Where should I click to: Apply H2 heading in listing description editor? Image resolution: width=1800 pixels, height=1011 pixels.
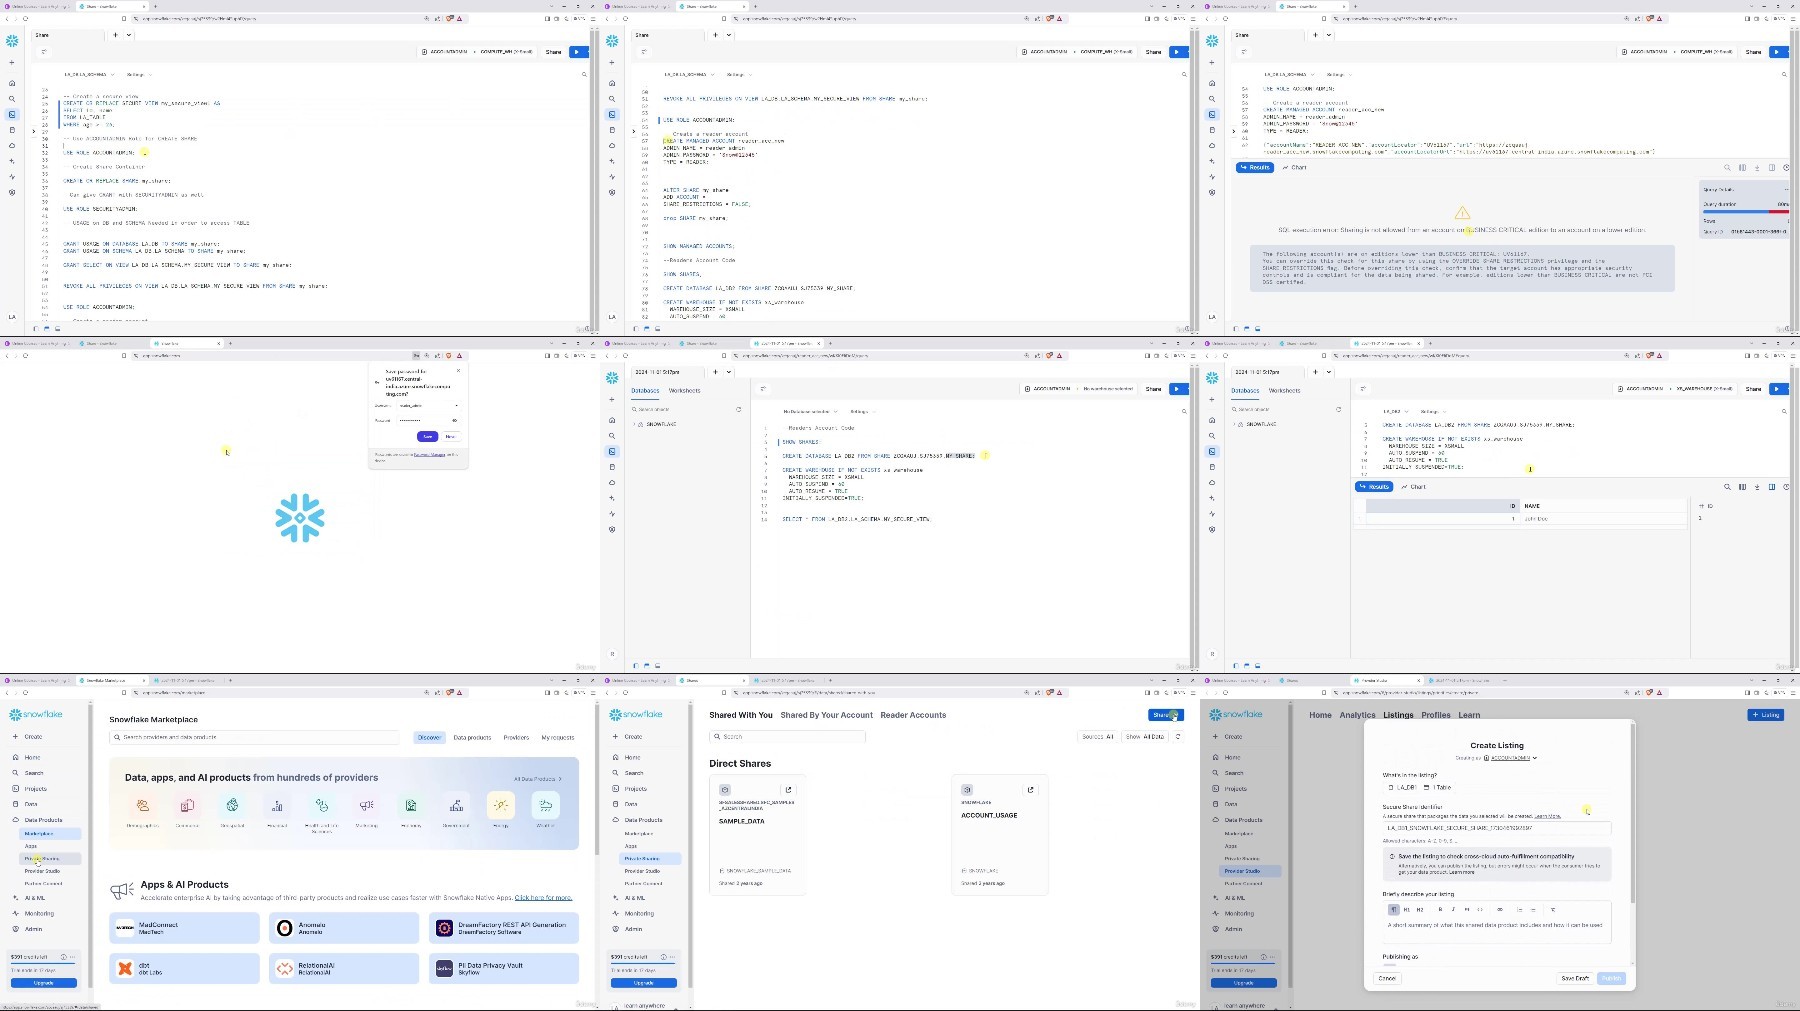(x=1420, y=909)
